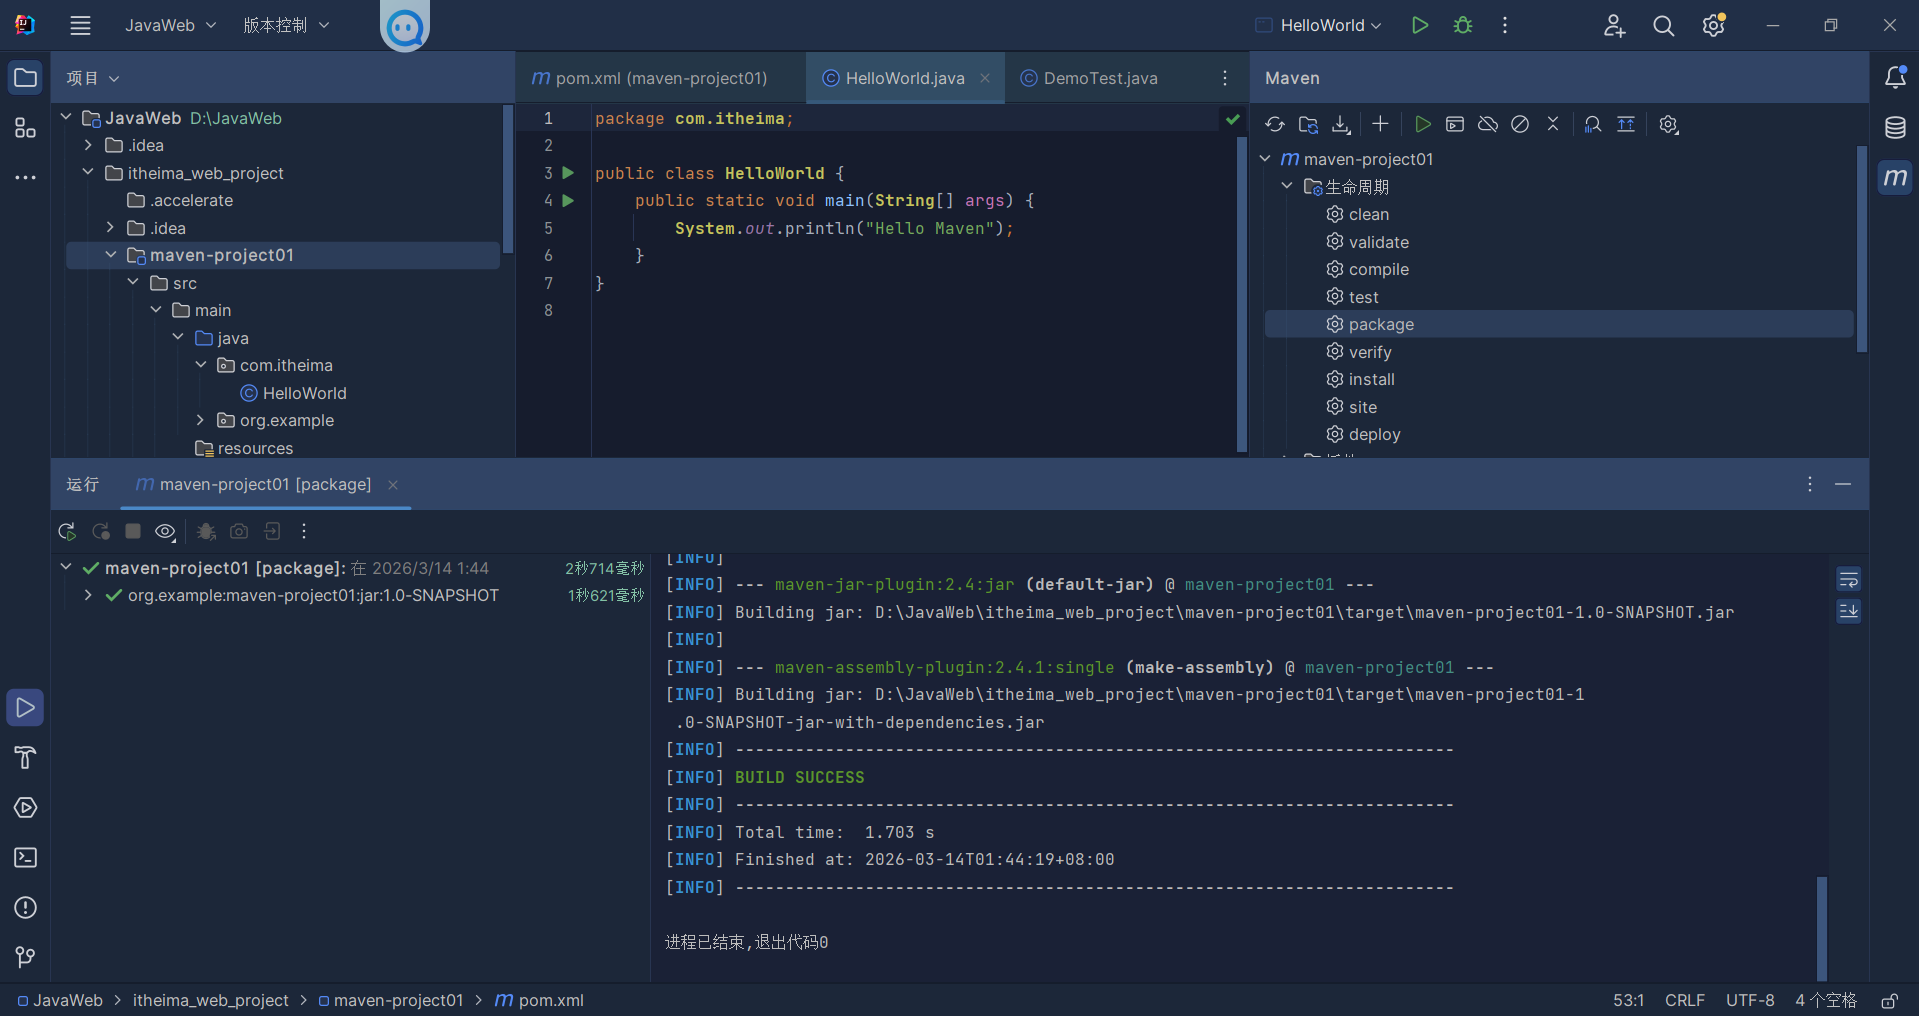The image size is (1919, 1016).
Task: Debug the HelloWorld configuration
Action: [1463, 25]
